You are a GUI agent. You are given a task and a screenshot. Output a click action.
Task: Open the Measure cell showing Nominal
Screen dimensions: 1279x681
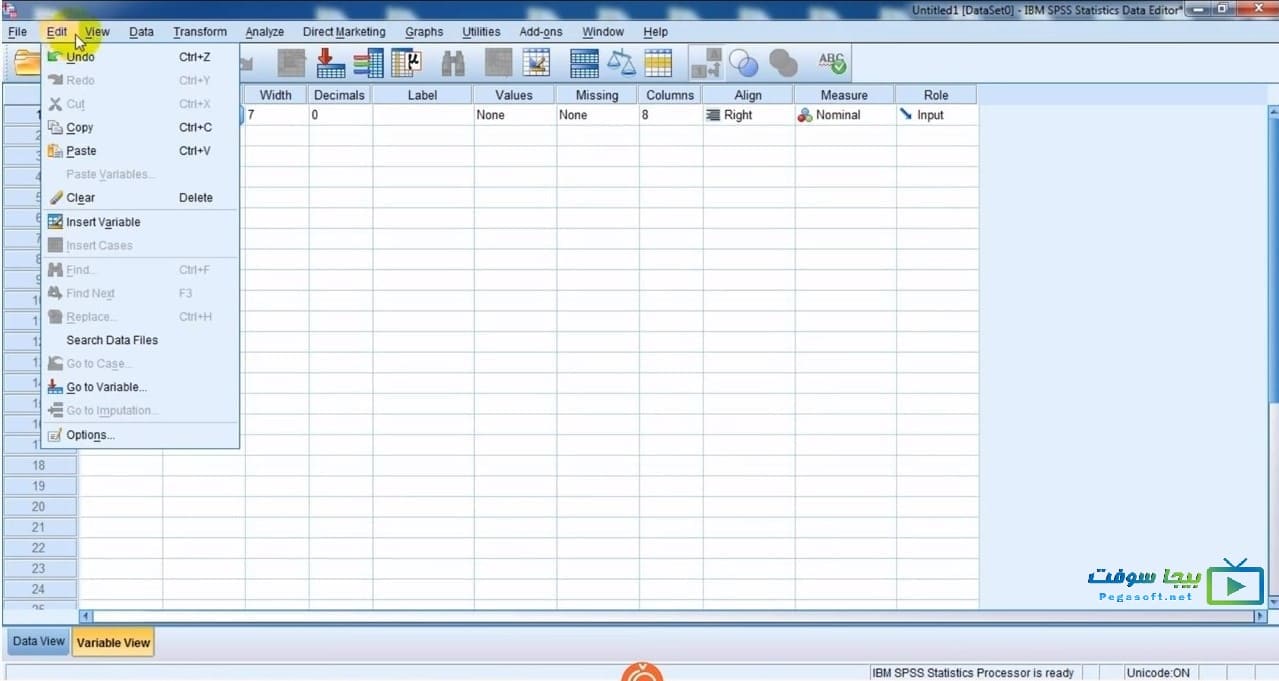(845, 115)
